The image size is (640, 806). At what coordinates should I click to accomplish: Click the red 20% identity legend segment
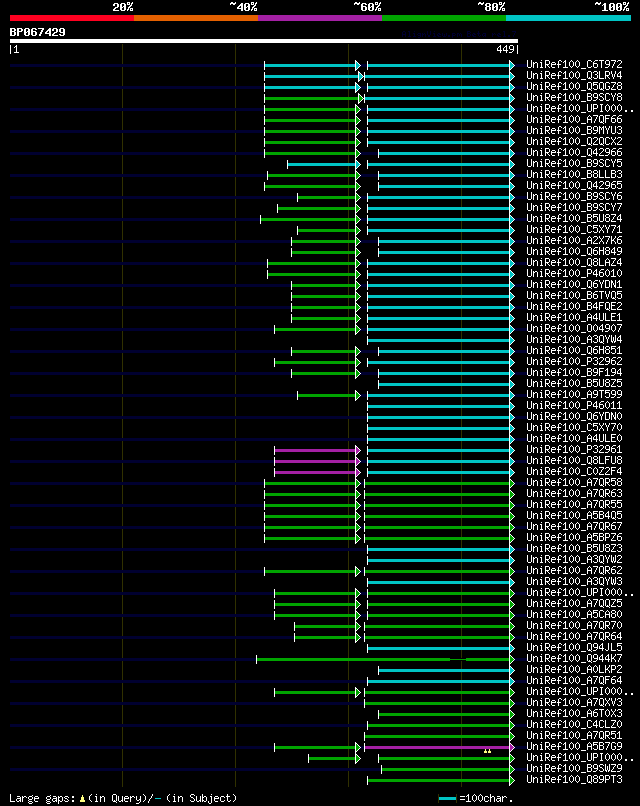[71, 18]
